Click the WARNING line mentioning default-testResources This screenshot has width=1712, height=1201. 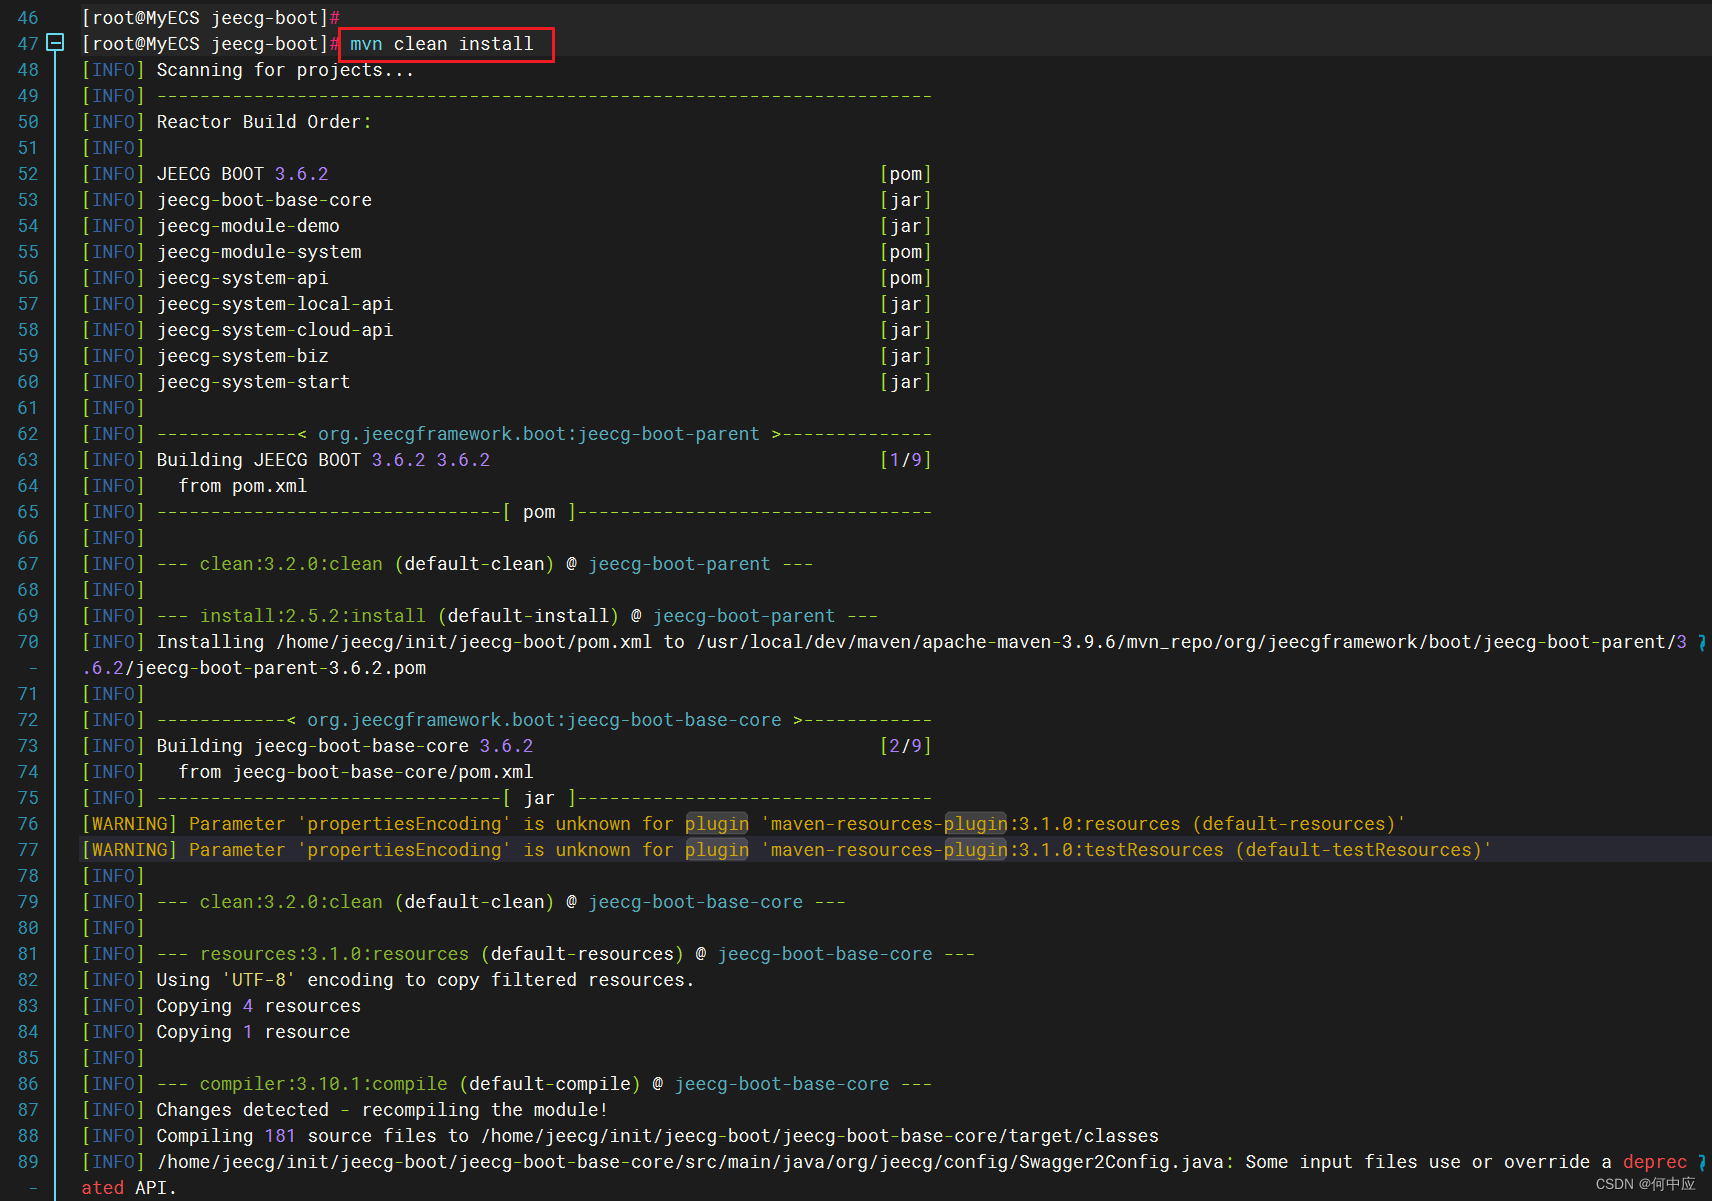click(787, 850)
